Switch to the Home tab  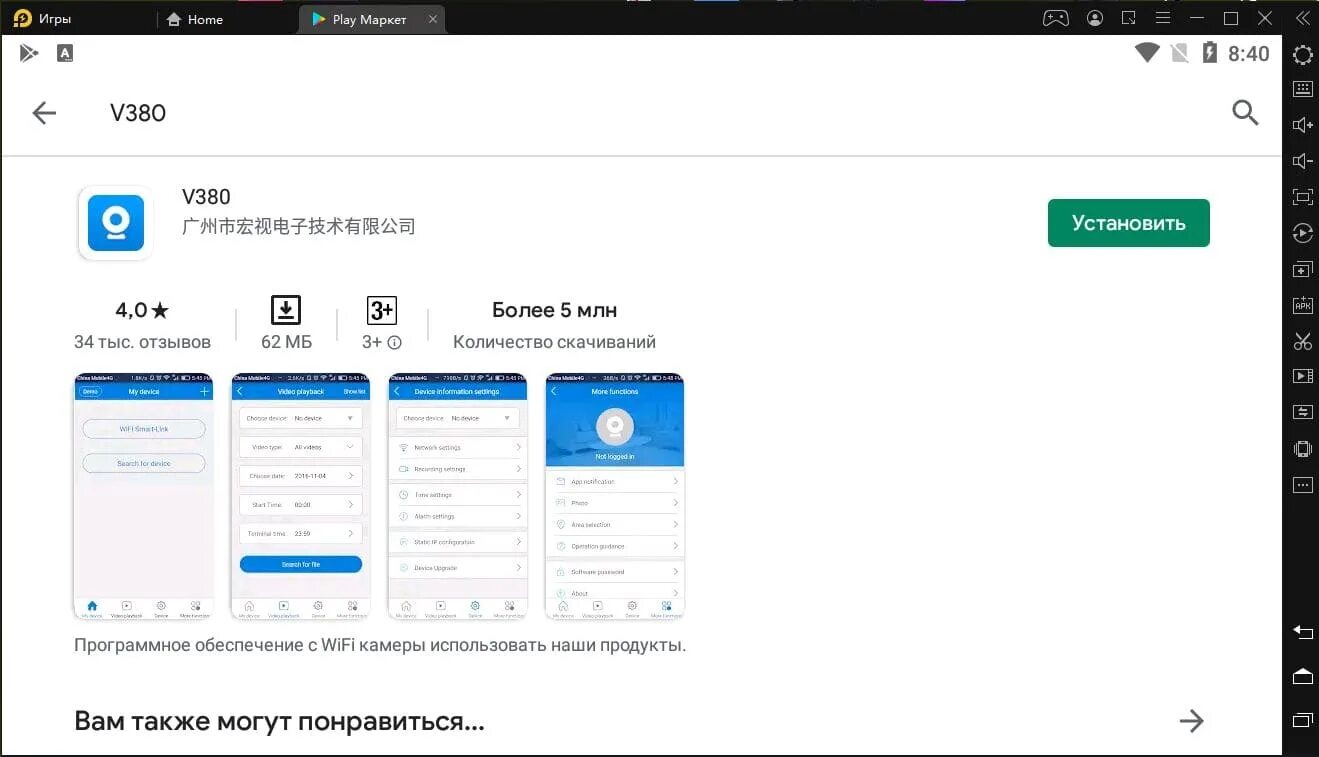(195, 19)
